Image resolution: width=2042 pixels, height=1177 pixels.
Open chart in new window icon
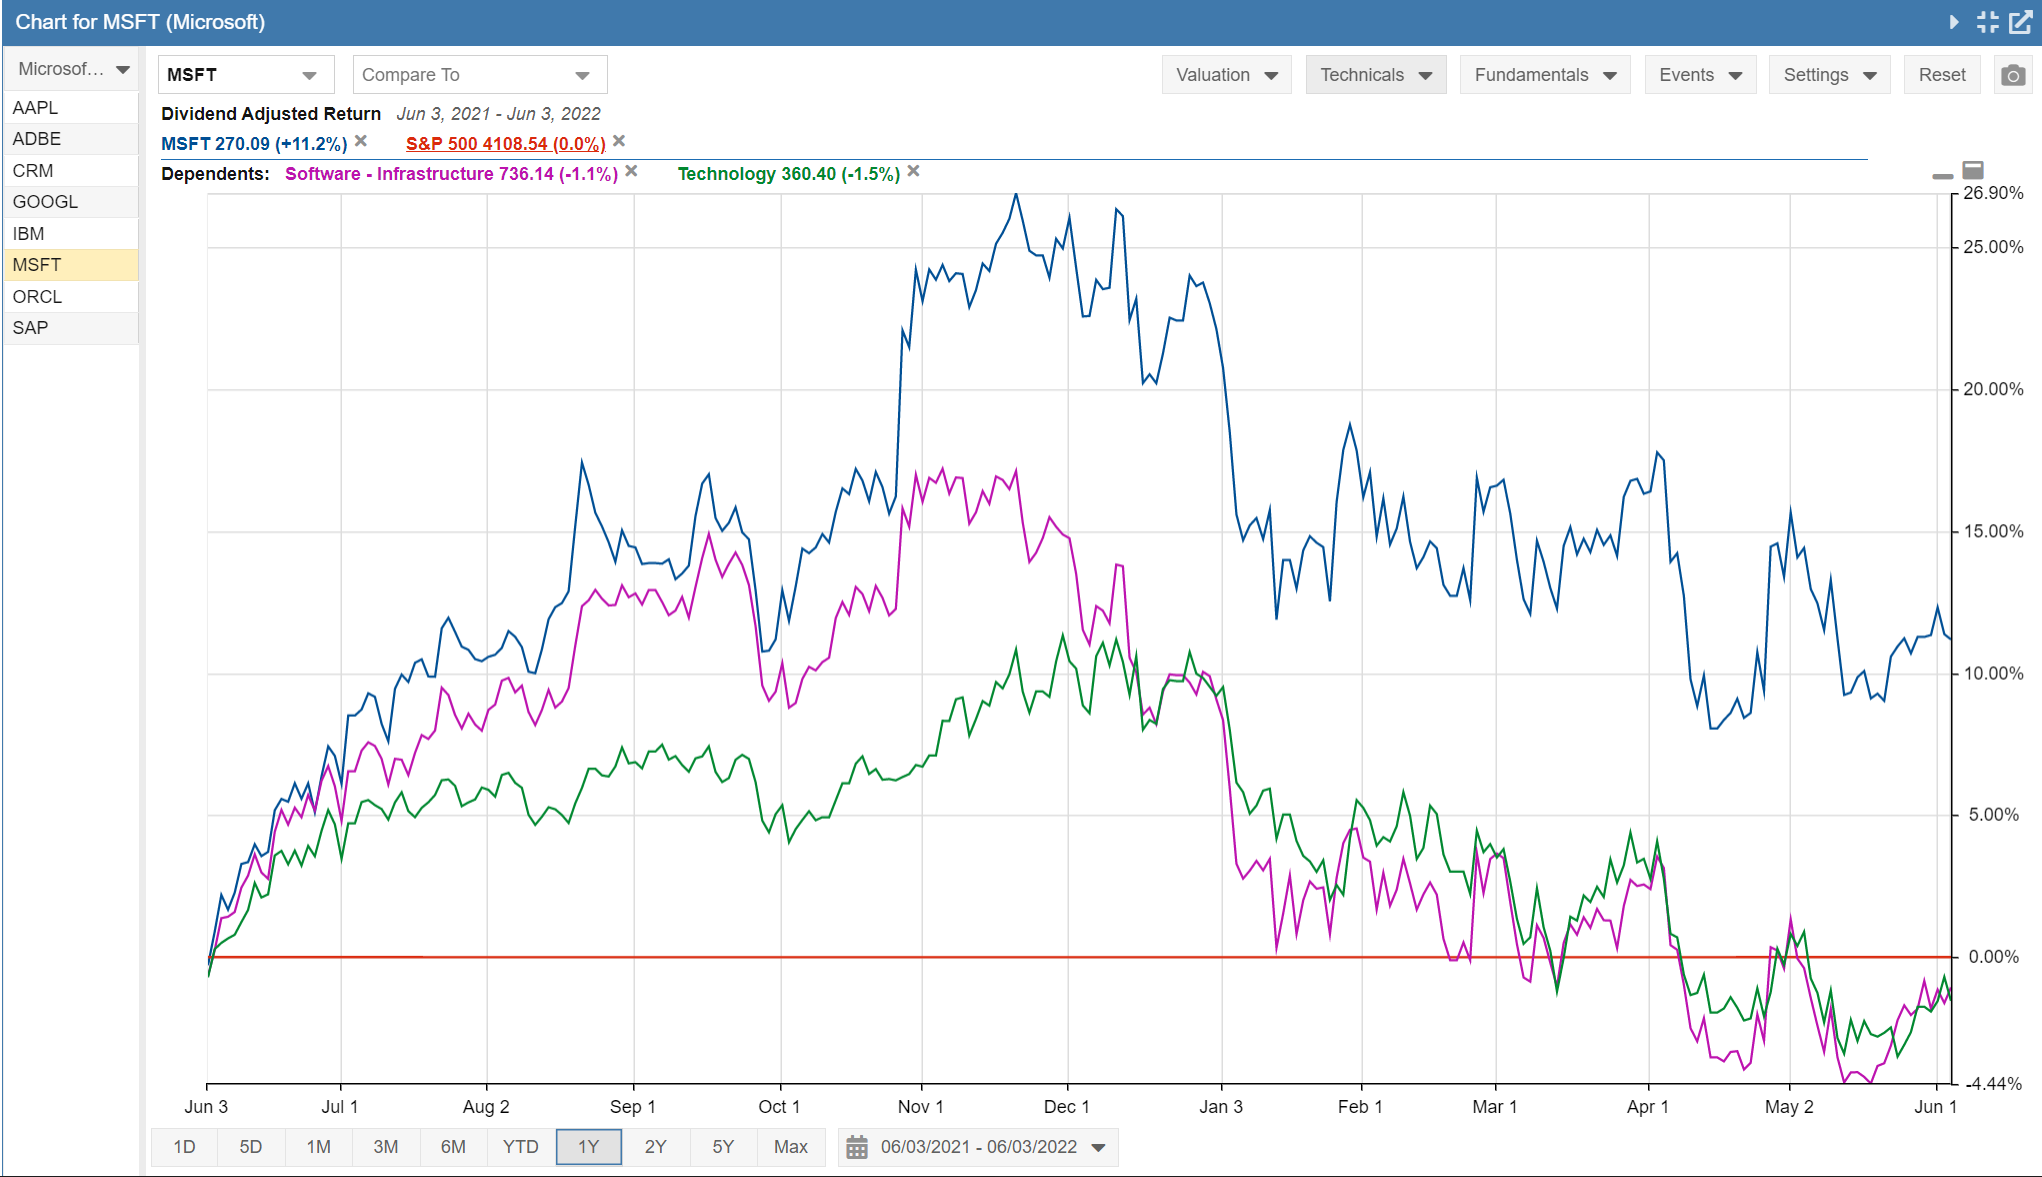click(2021, 22)
